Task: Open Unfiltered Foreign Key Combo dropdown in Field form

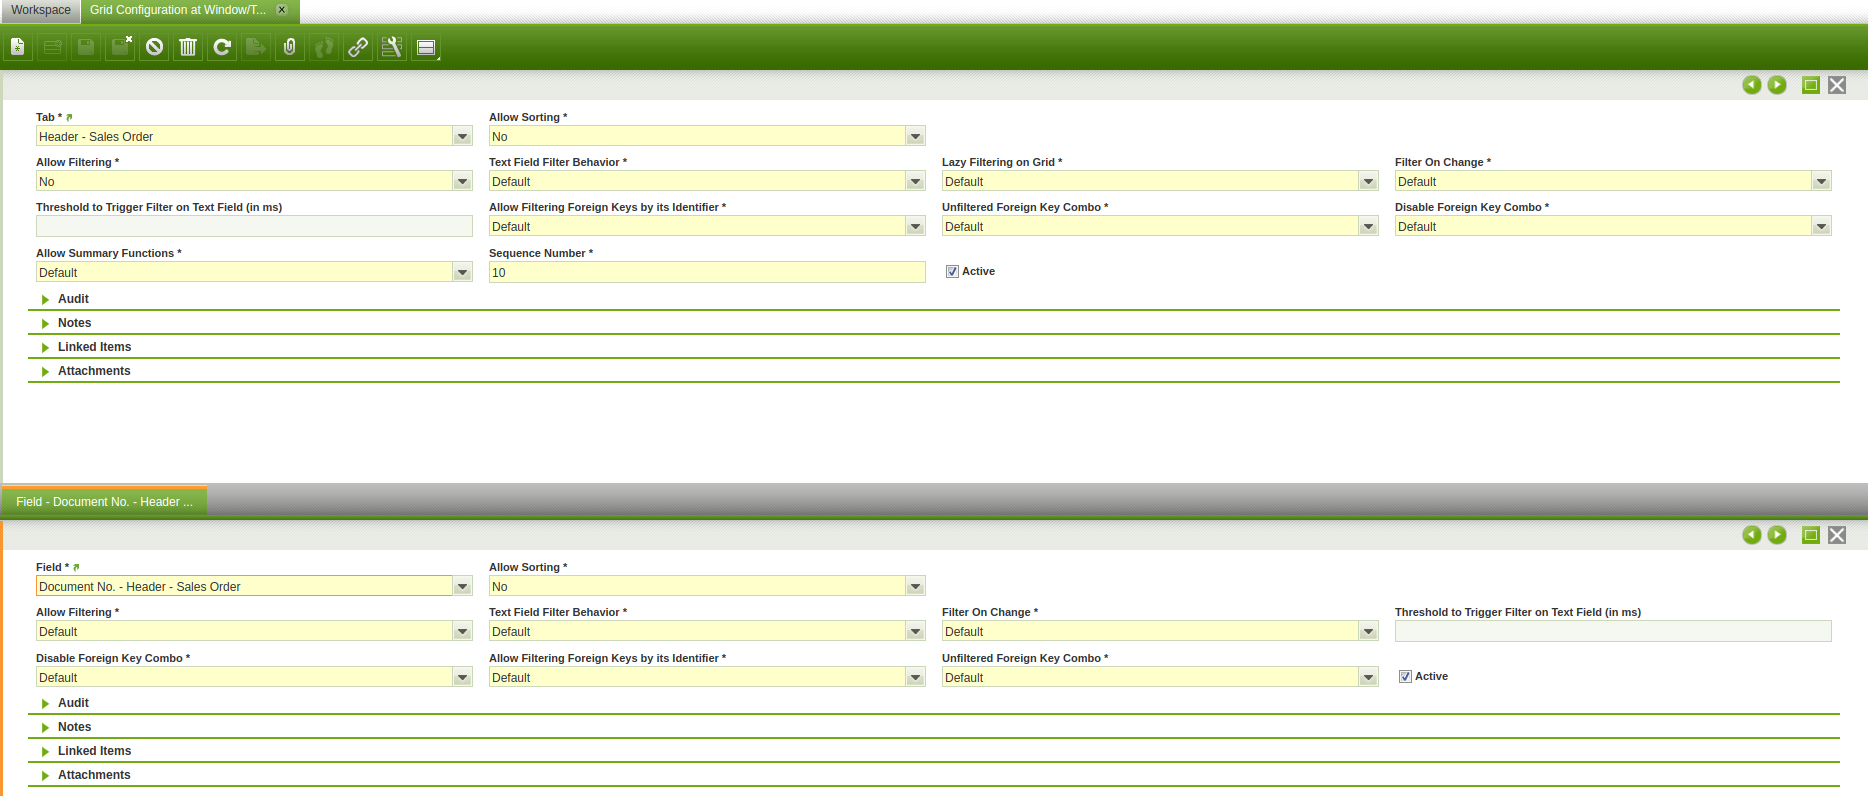Action: (1368, 677)
